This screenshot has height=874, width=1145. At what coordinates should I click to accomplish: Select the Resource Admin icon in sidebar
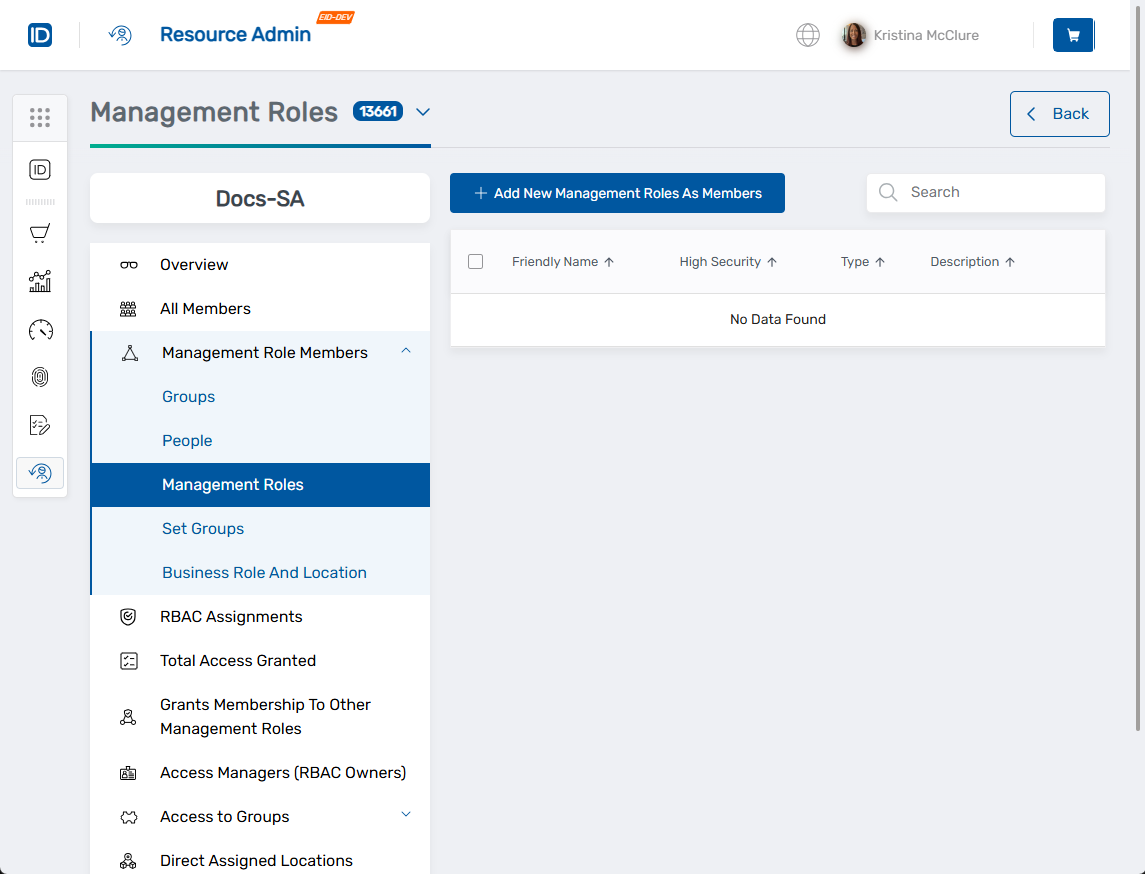(40, 472)
